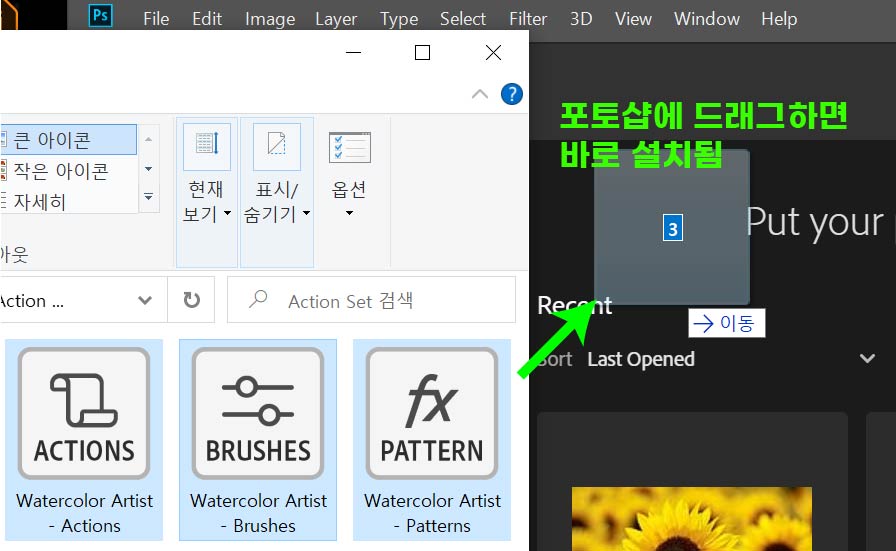Click the 옵션 folder options icon
This screenshot has height=551, width=896.
coord(349,147)
